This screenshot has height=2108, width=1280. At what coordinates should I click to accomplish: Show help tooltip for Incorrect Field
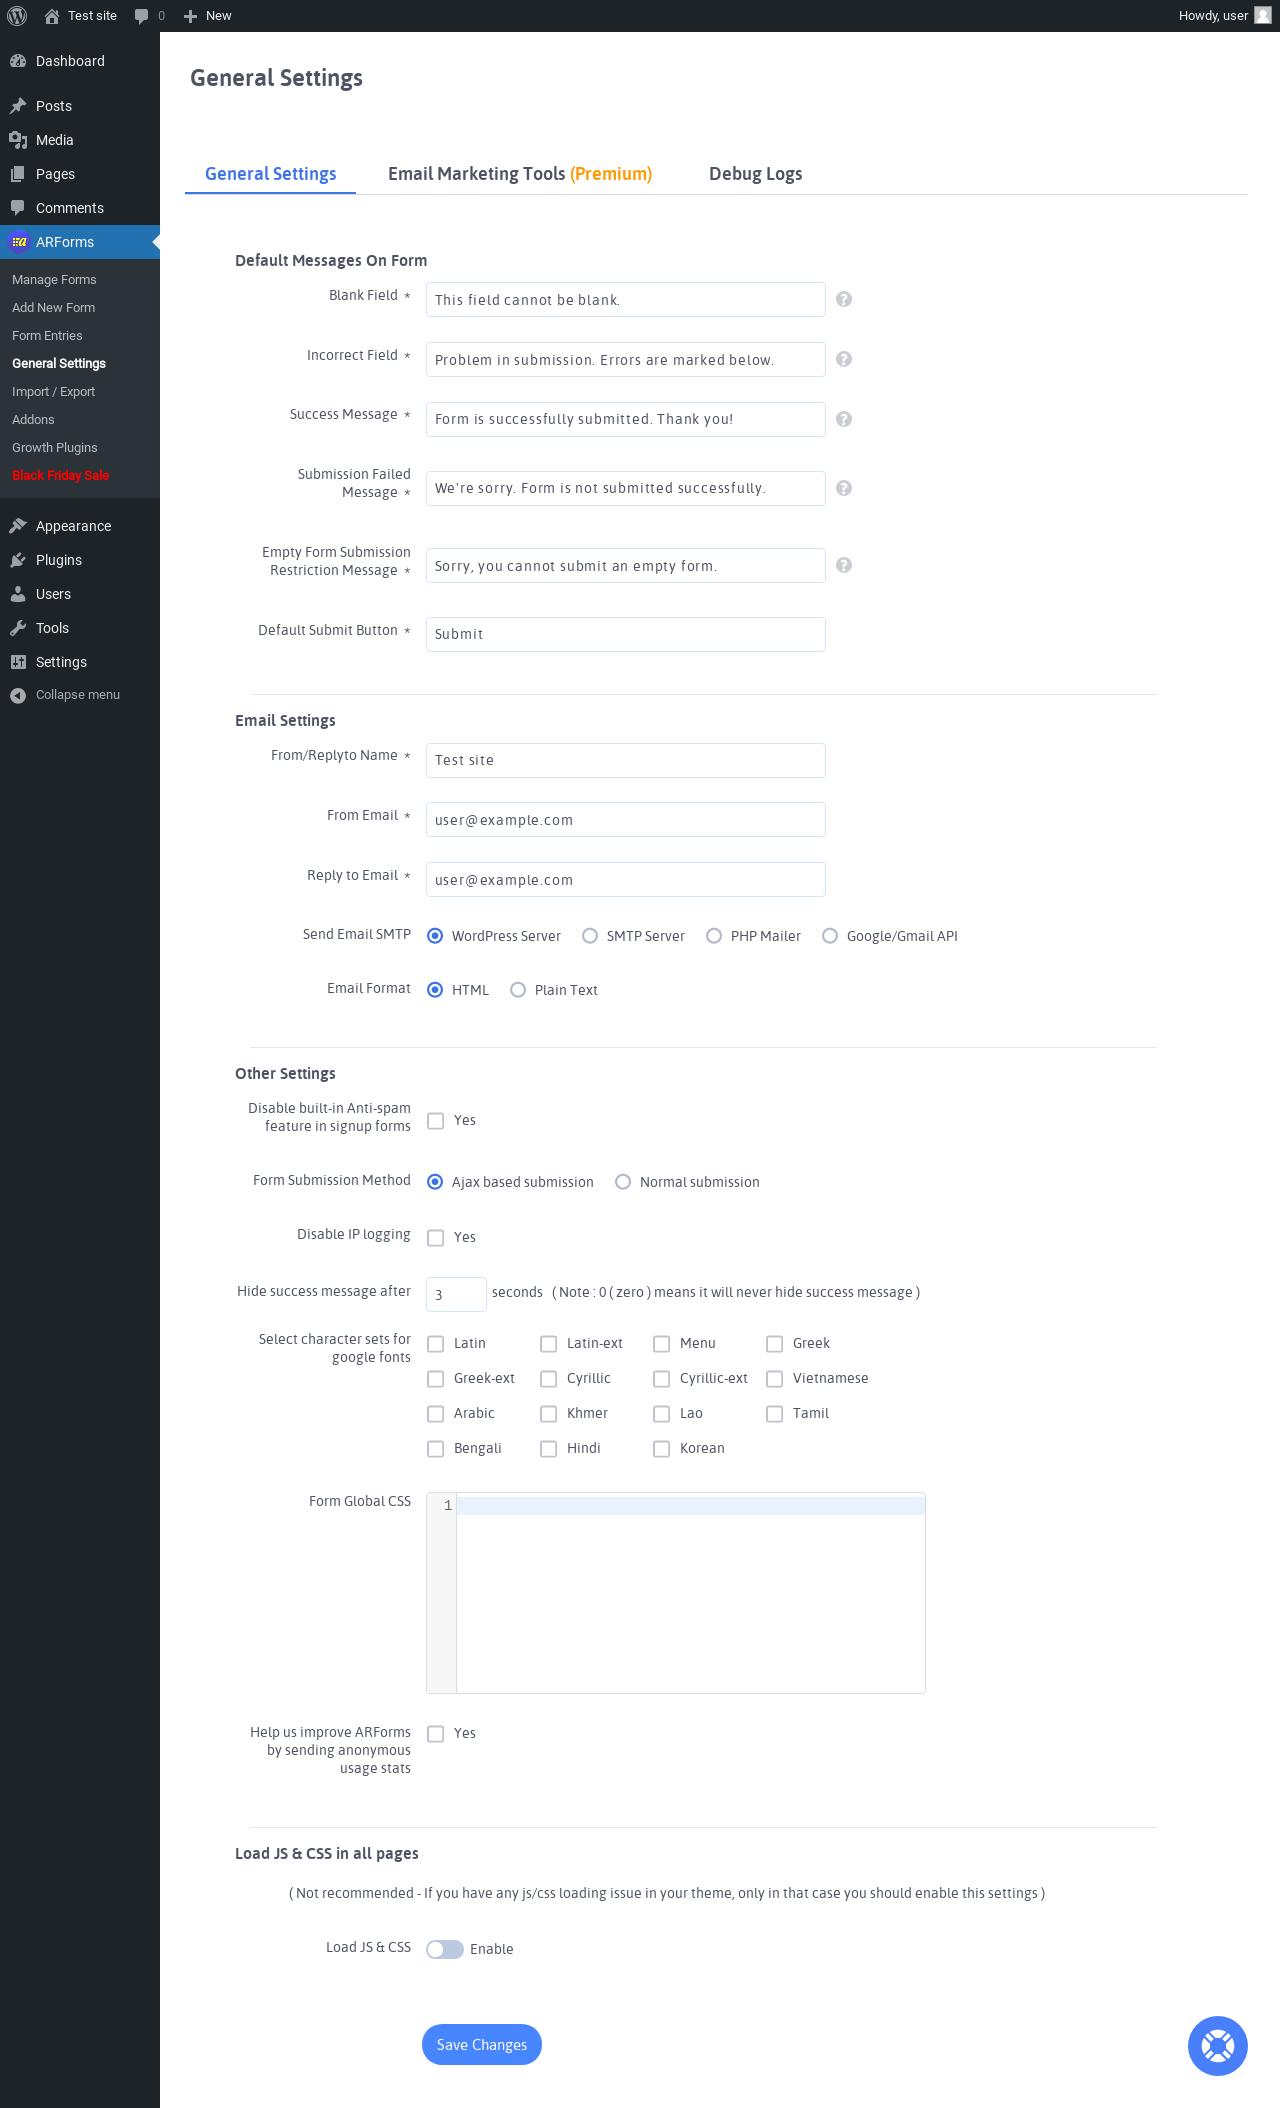[x=844, y=359]
